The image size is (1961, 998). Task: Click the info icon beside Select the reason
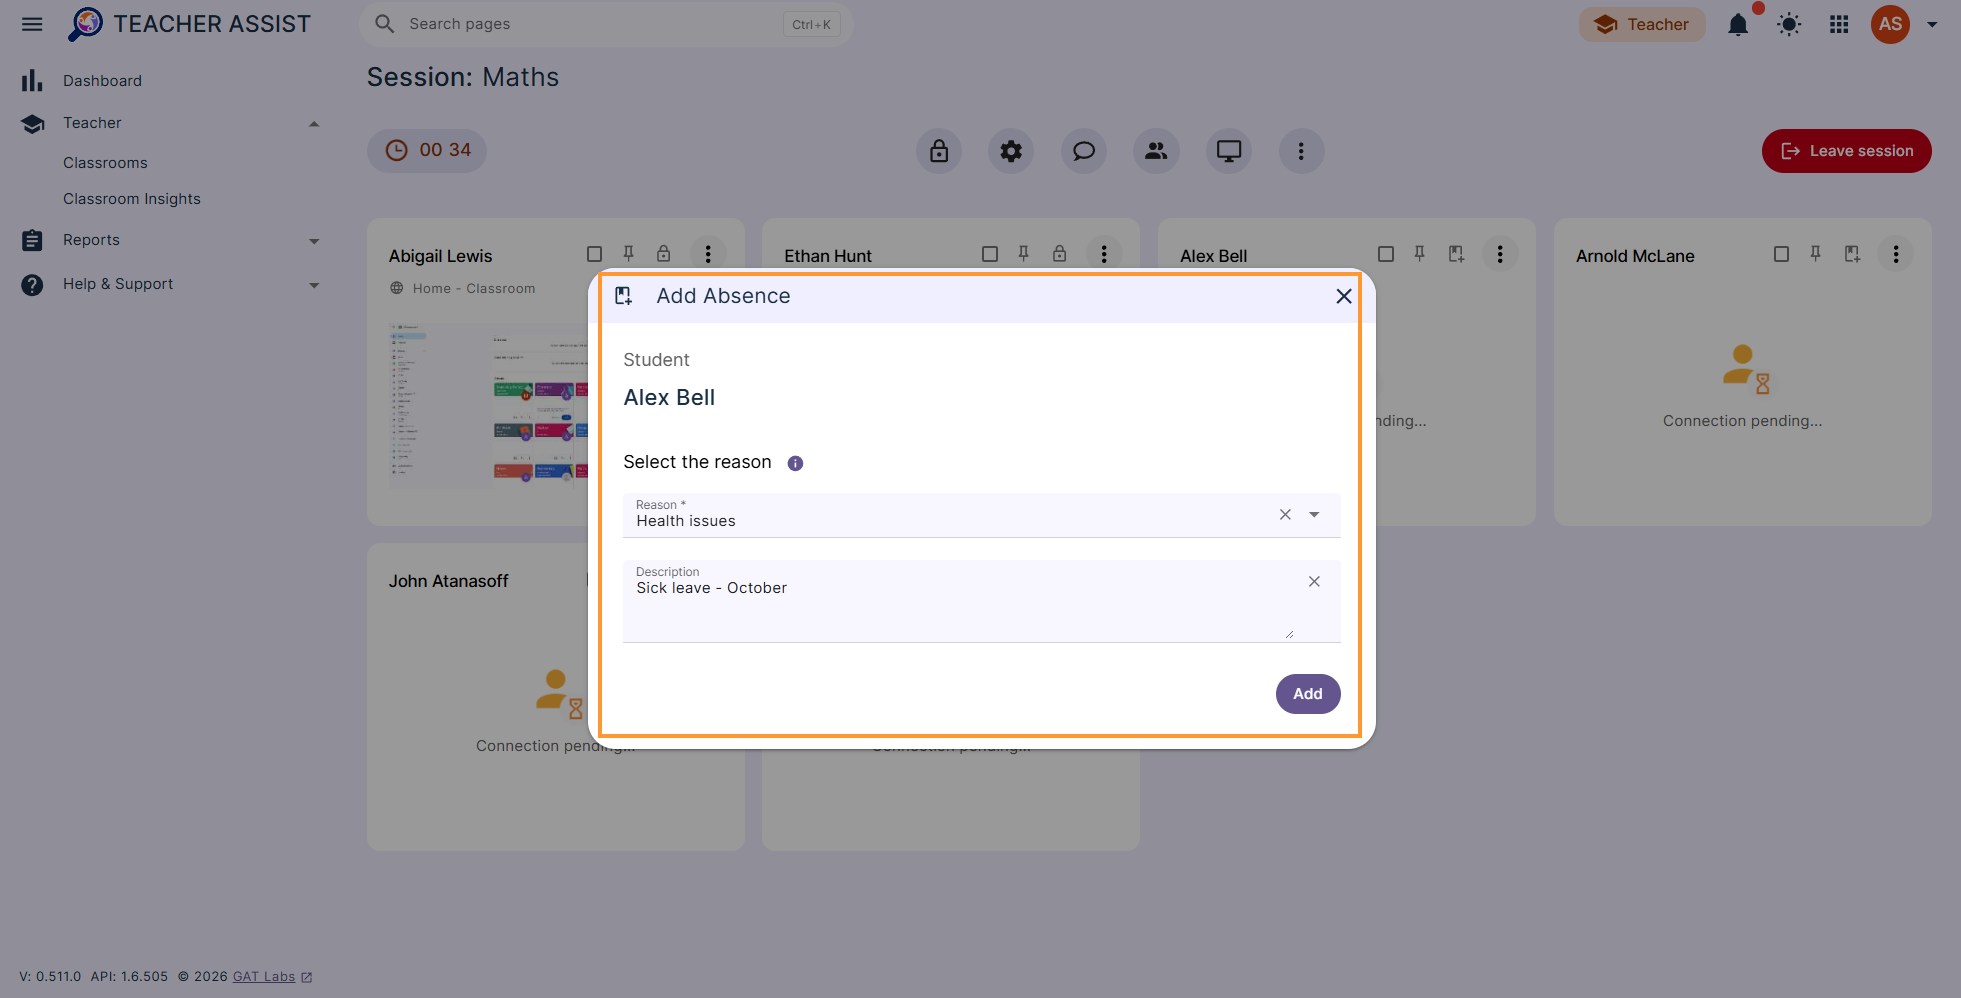[x=795, y=463]
